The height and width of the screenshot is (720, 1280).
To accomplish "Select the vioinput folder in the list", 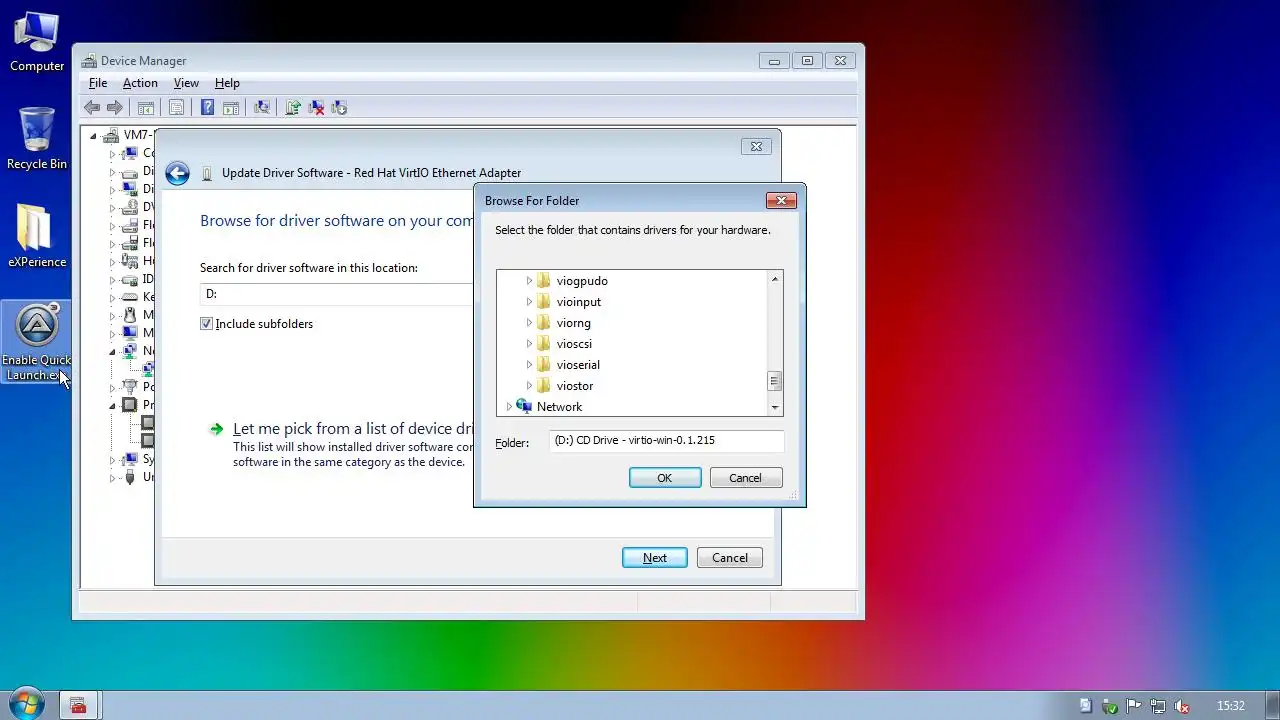I will [x=579, y=302].
